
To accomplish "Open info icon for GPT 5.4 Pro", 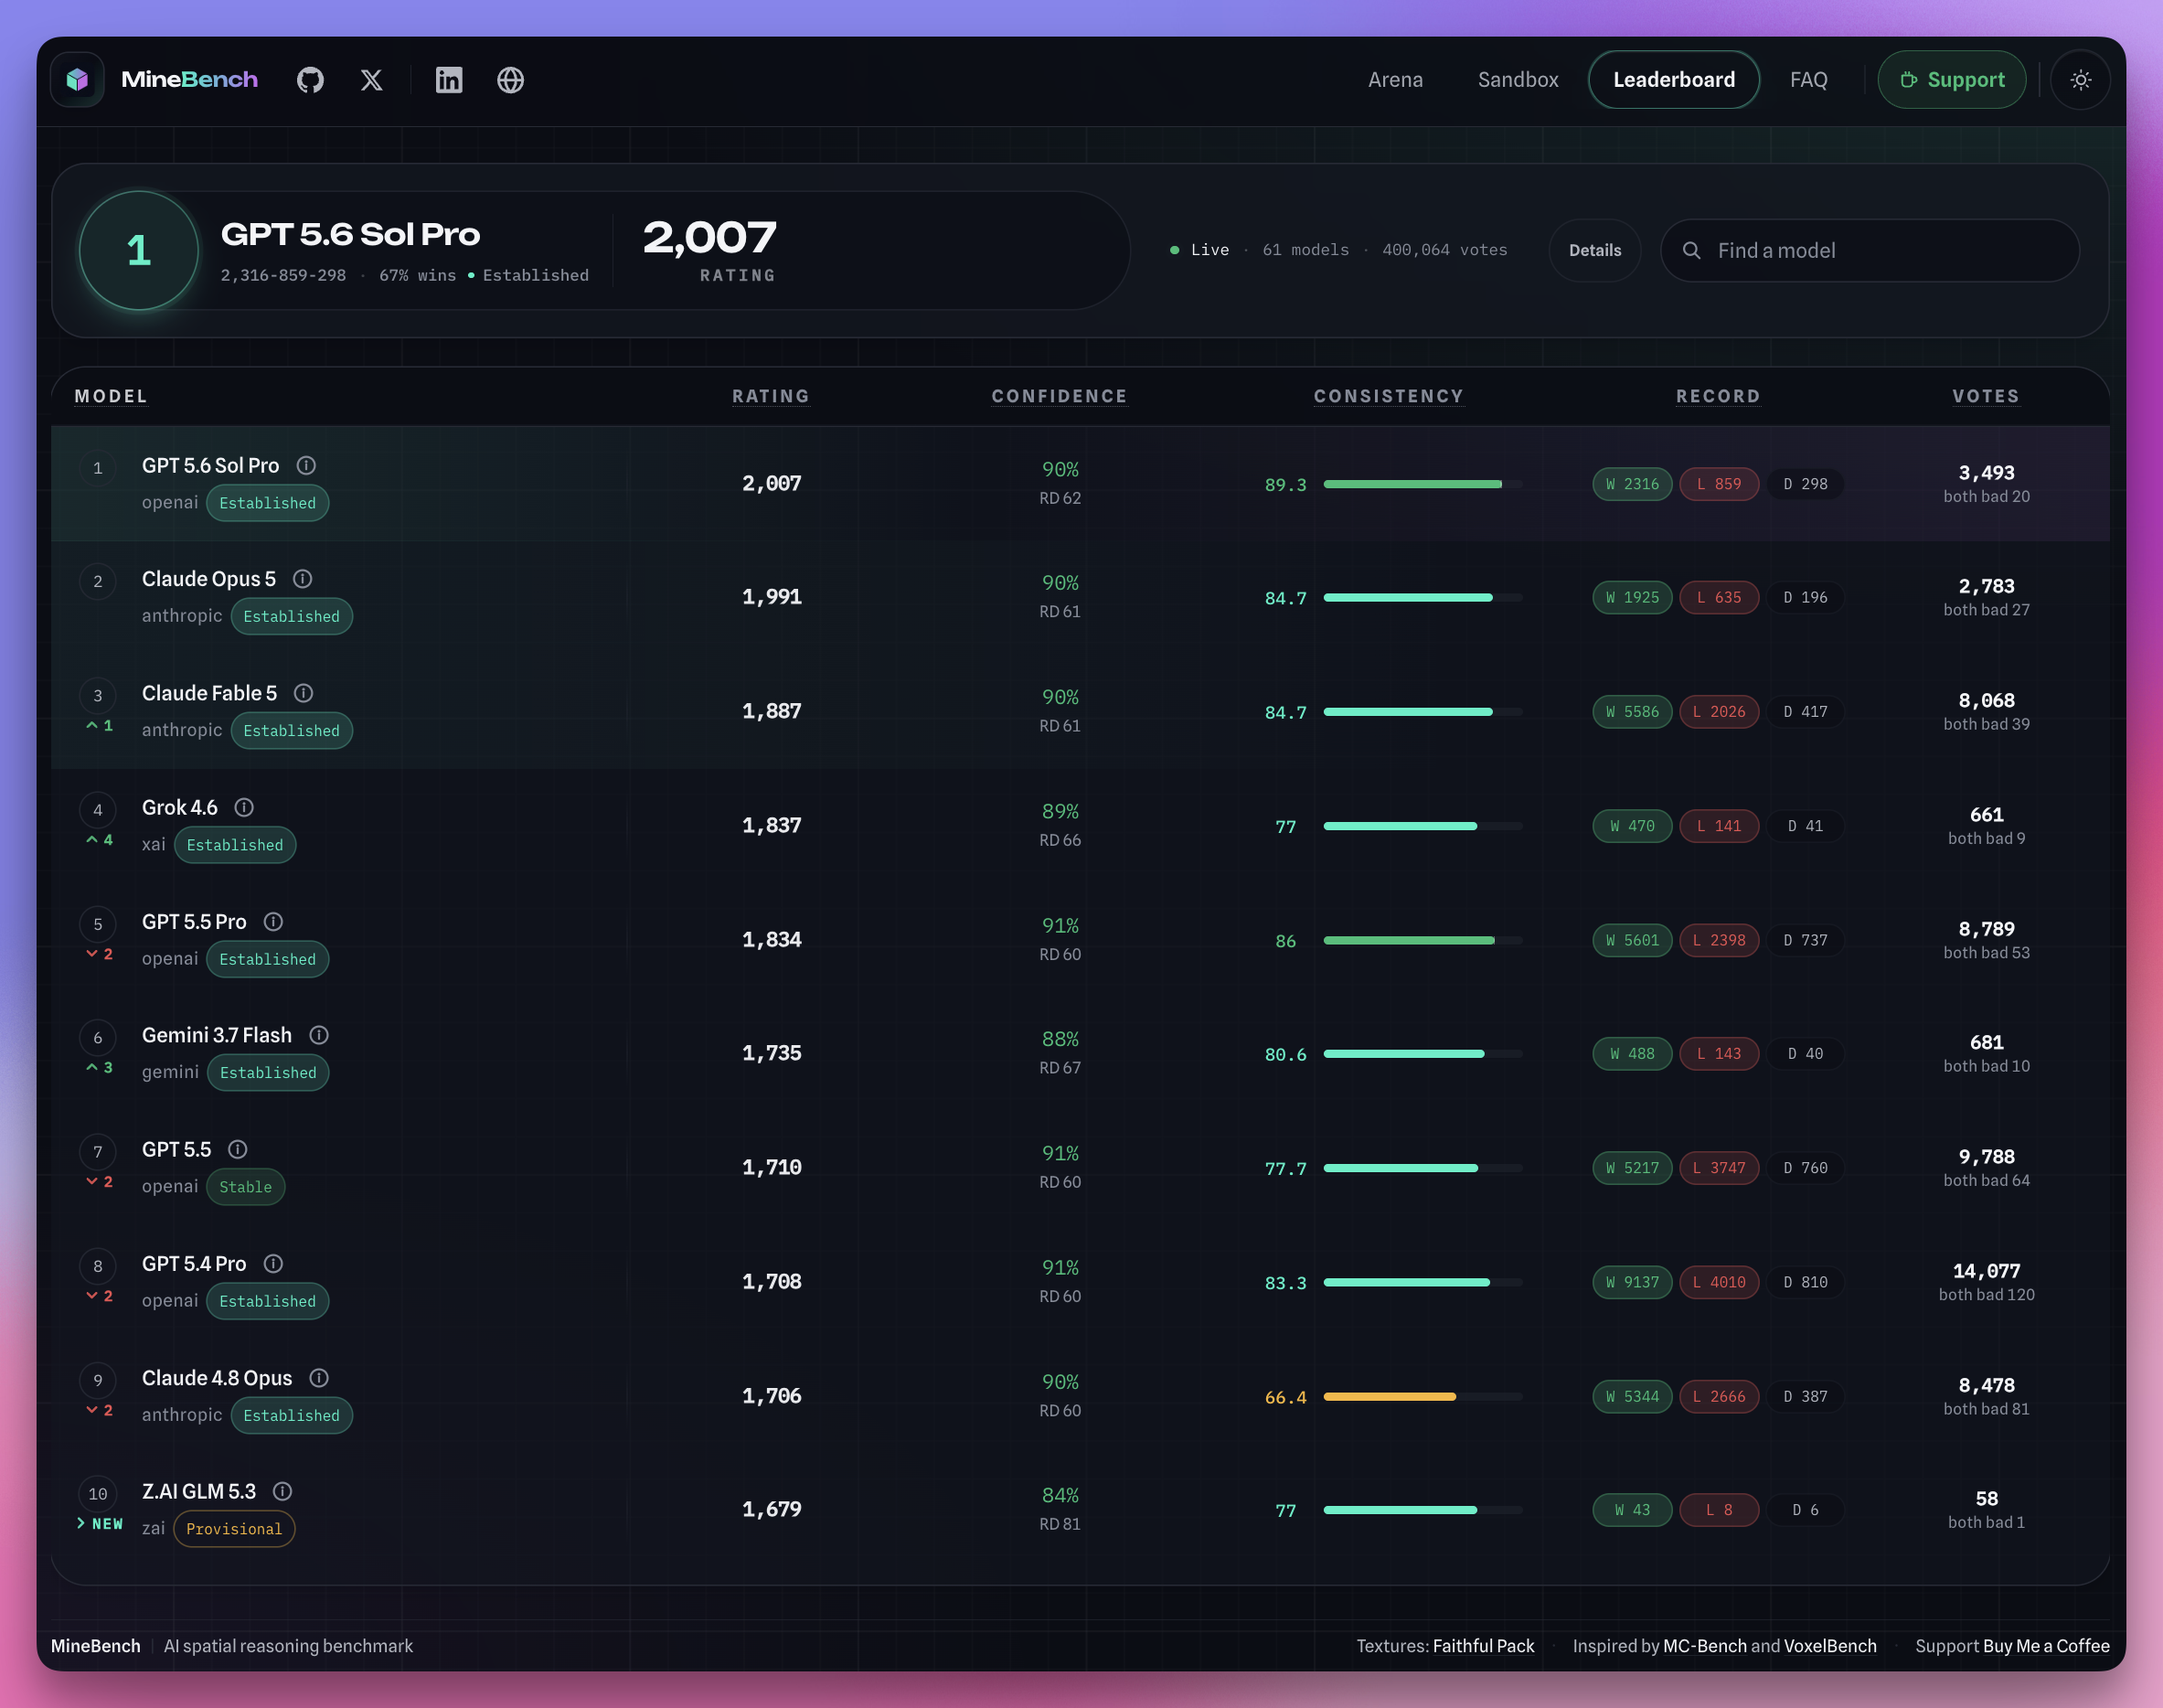I will click(x=273, y=1264).
